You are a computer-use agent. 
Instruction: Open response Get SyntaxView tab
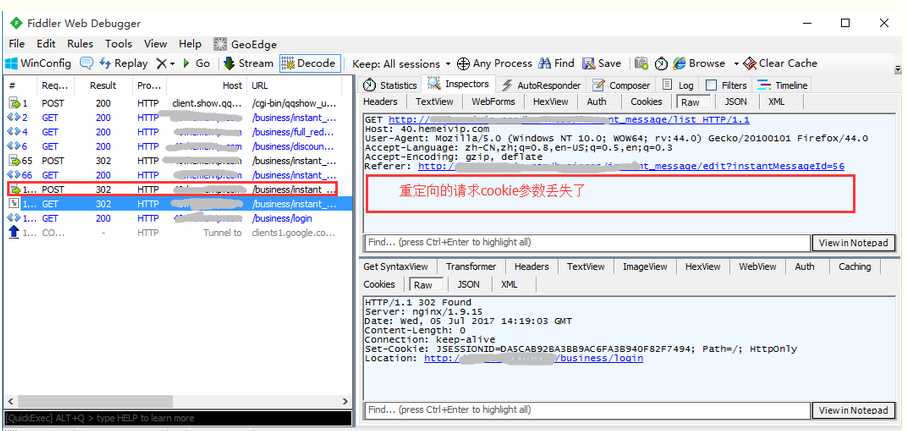point(396,266)
